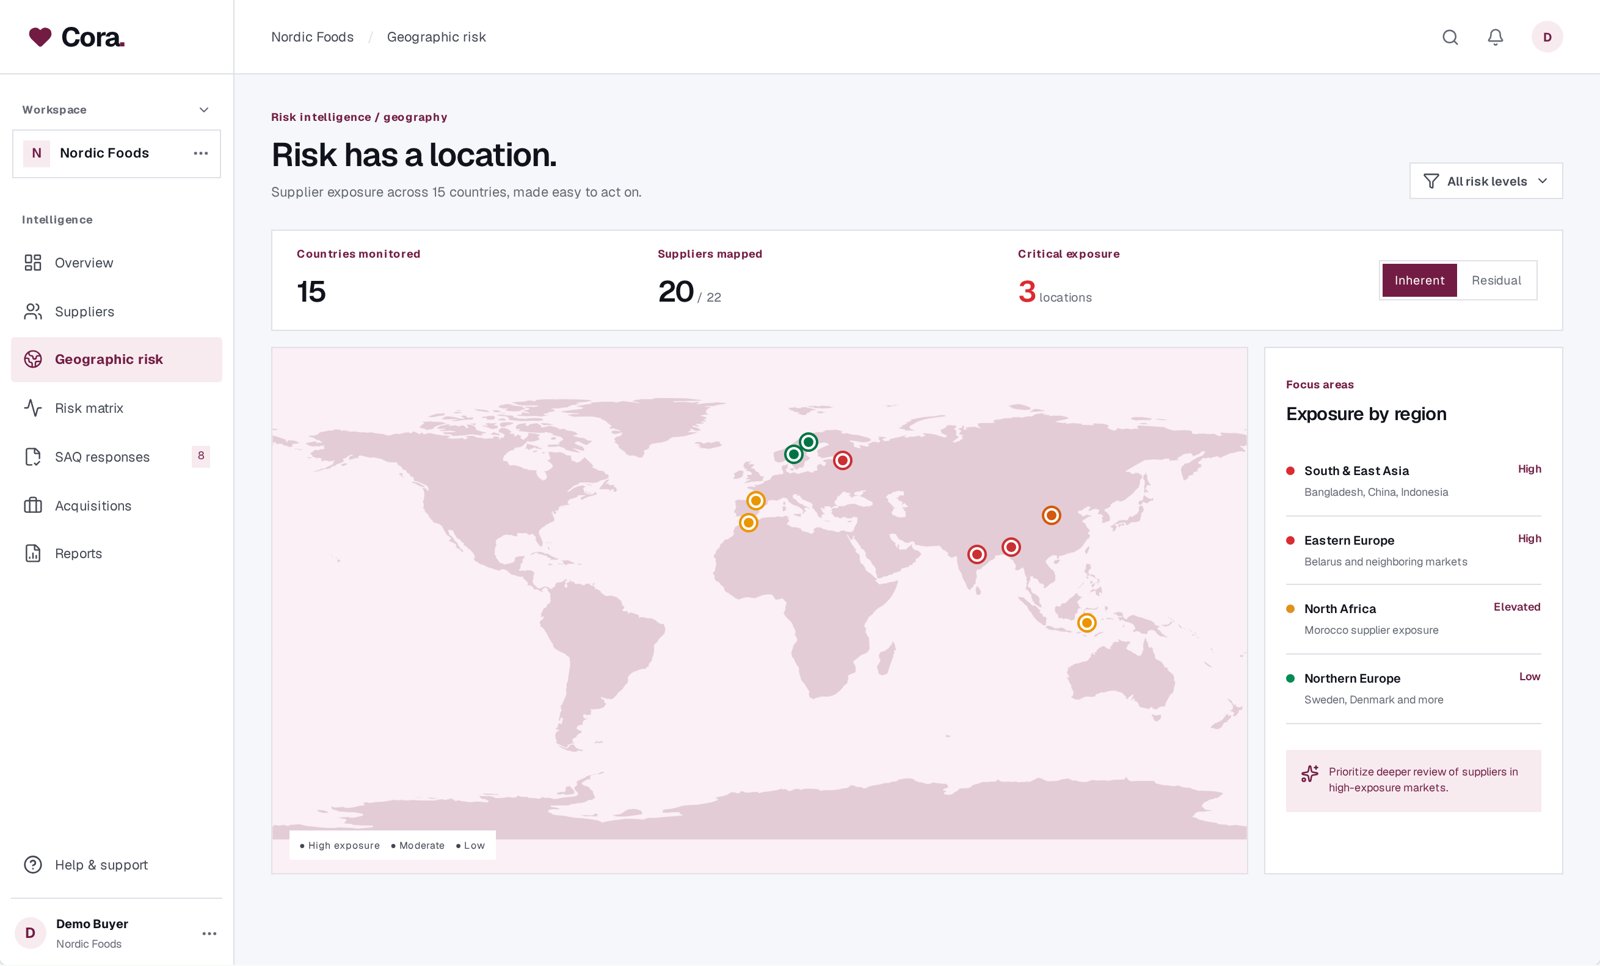
Task: Click Suppliers mapped value 20 / 22
Action: click(689, 292)
